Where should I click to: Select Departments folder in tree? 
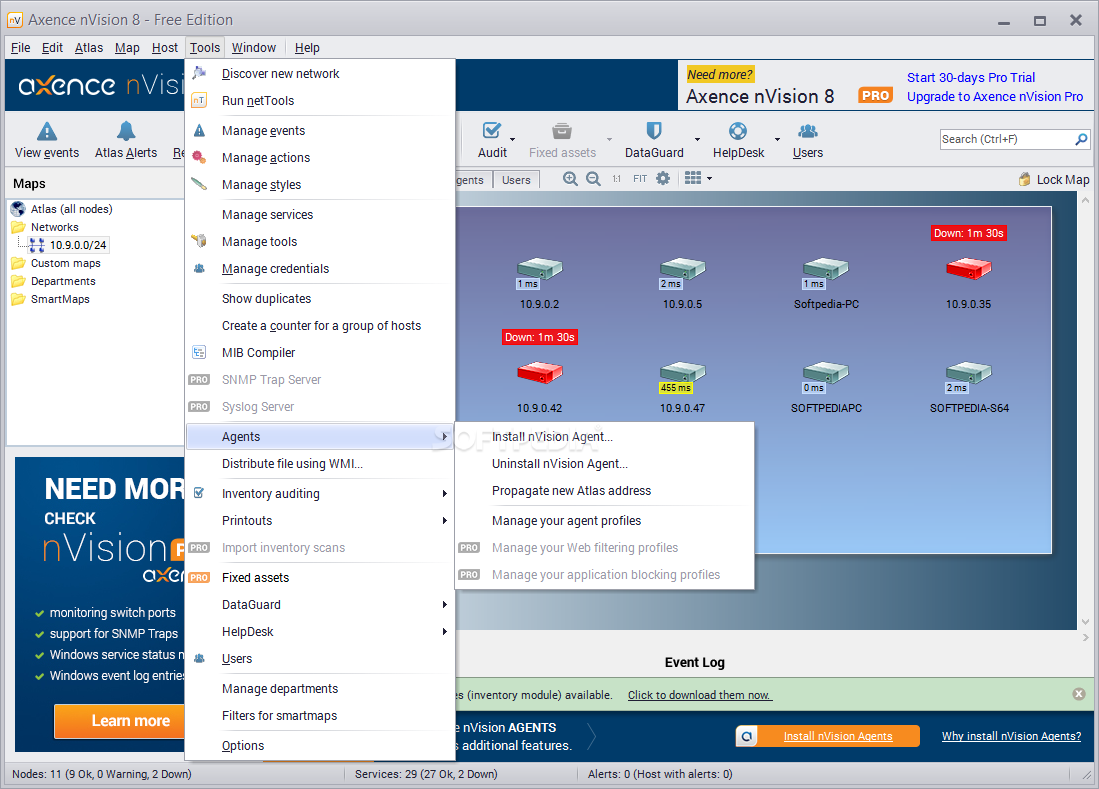(62, 281)
